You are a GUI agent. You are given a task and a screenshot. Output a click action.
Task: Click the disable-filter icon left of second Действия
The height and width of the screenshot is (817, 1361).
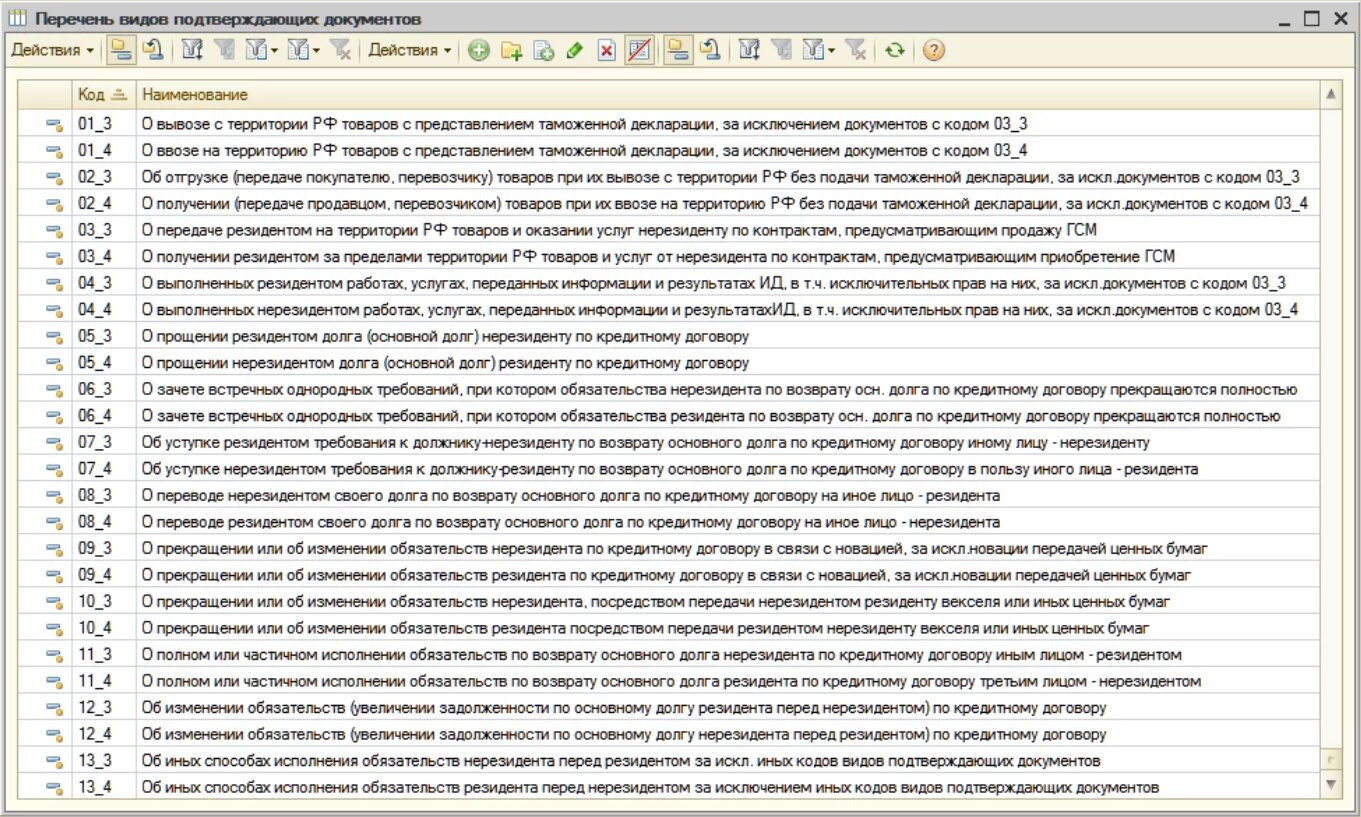(341, 50)
